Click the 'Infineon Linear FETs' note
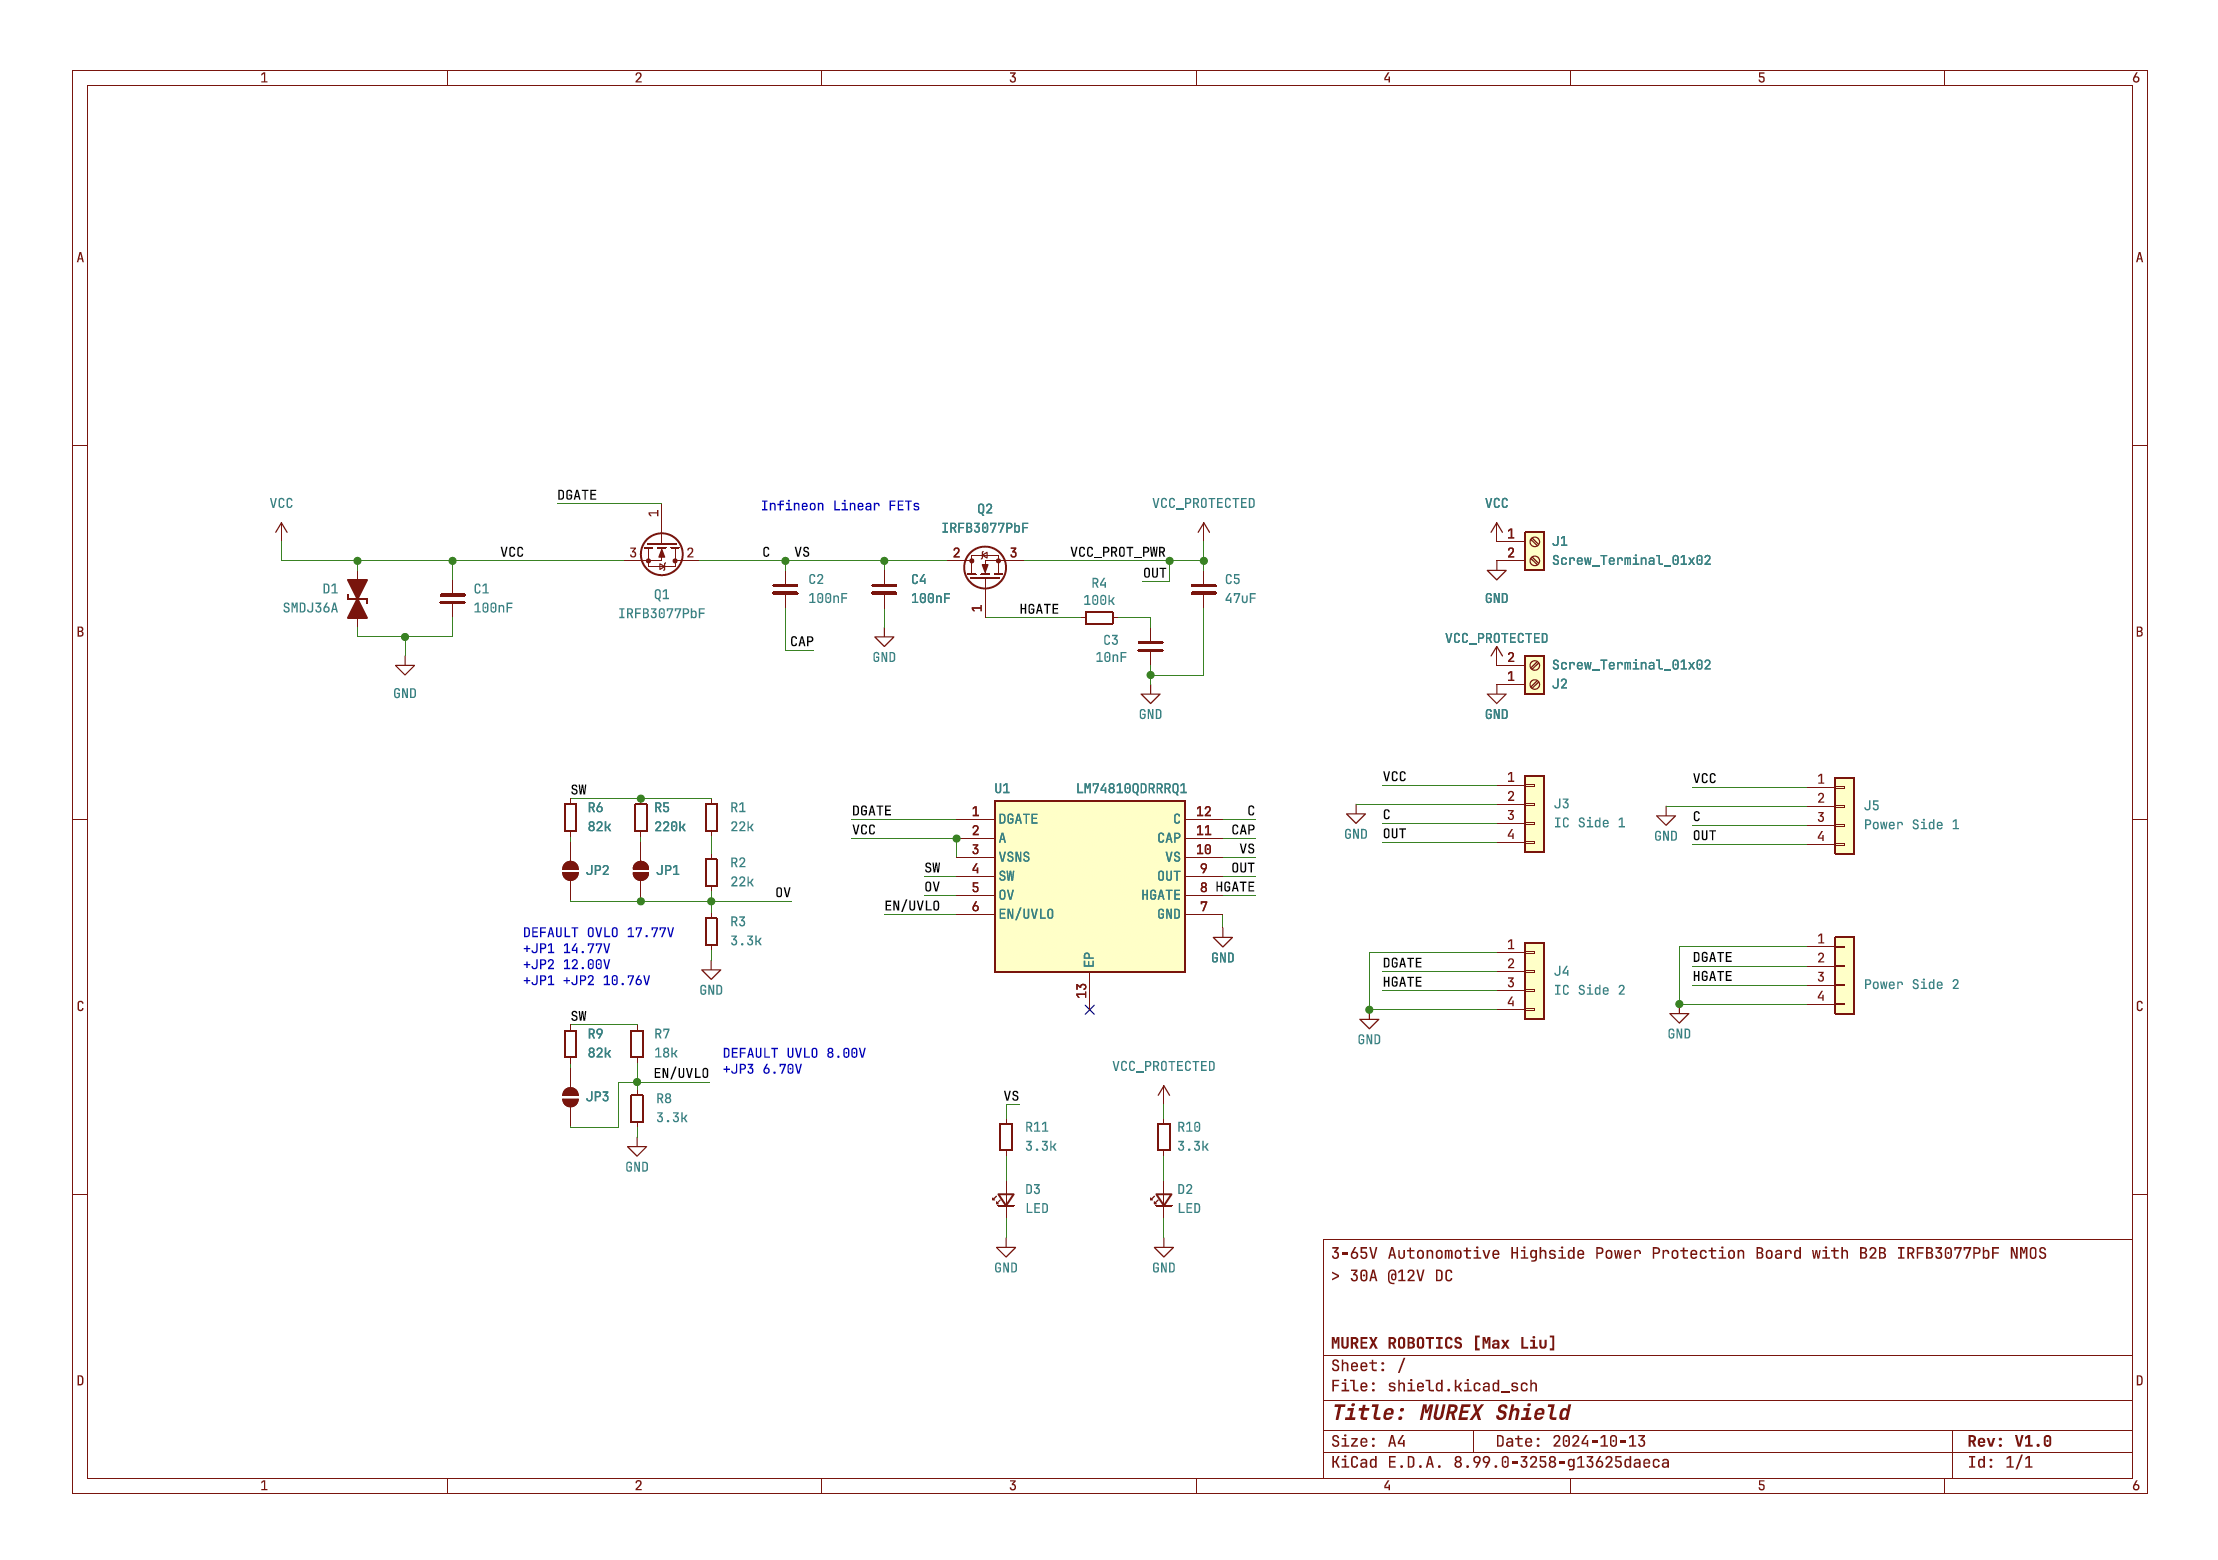 (840, 506)
